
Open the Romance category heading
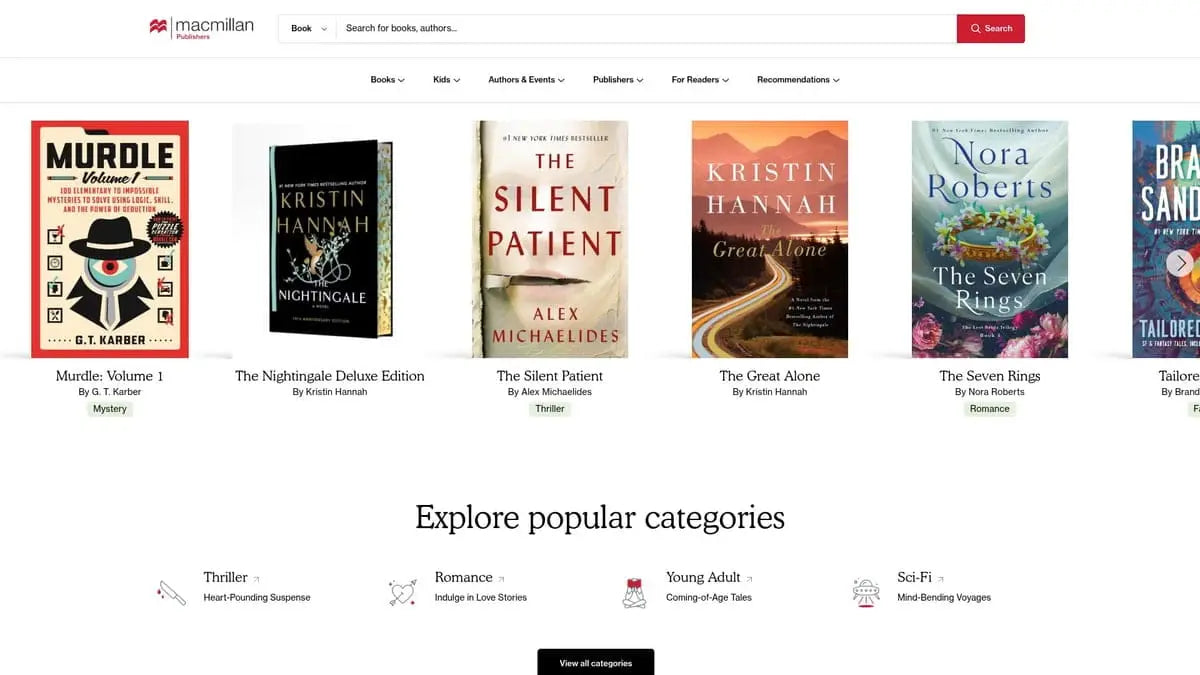click(463, 577)
